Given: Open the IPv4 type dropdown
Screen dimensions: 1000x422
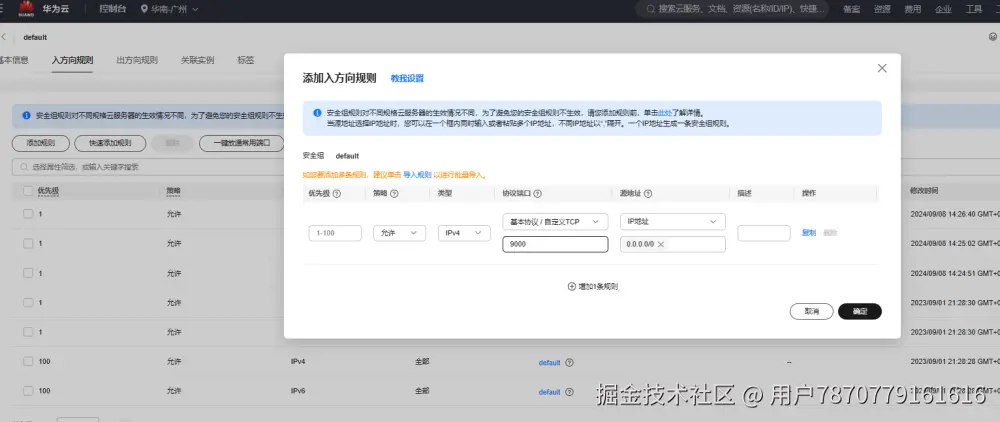Looking at the screenshot, I should (464, 233).
